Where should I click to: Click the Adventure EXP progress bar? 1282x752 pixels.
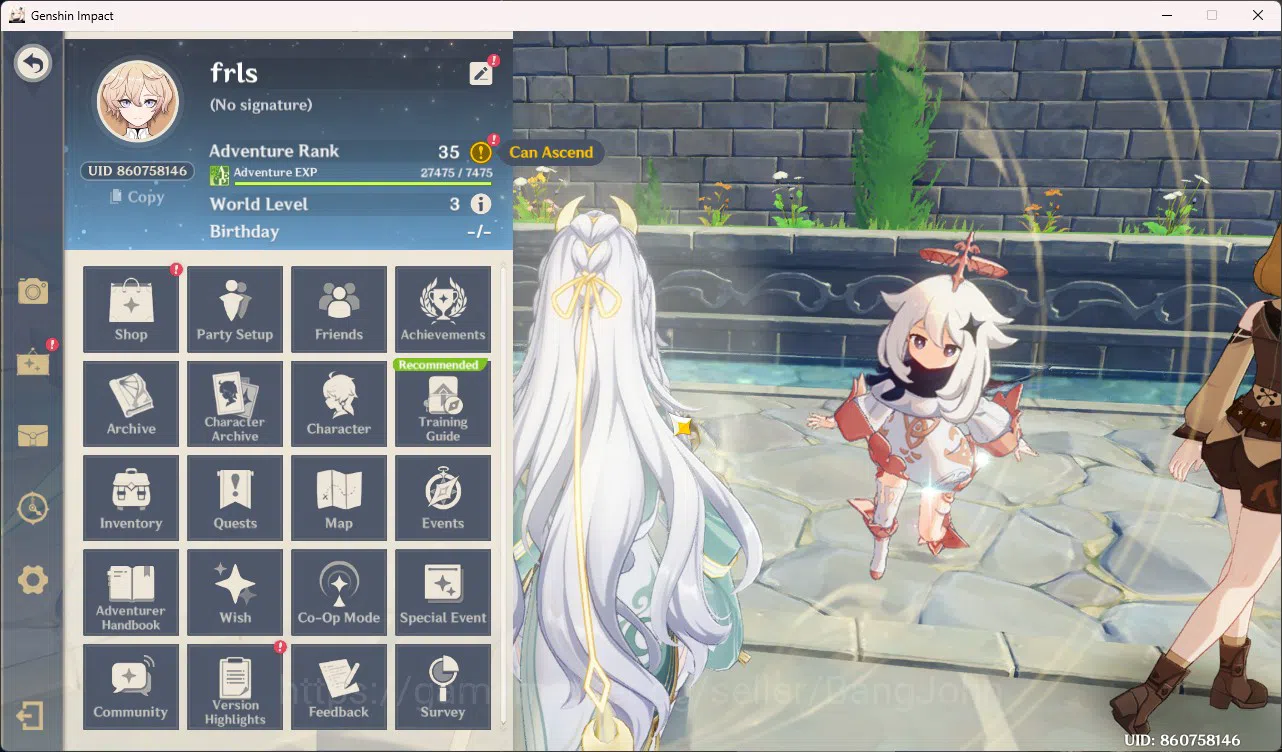point(362,183)
